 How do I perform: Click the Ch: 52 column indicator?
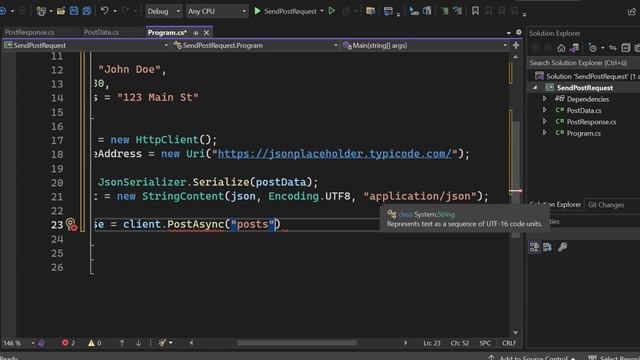[x=460, y=343]
